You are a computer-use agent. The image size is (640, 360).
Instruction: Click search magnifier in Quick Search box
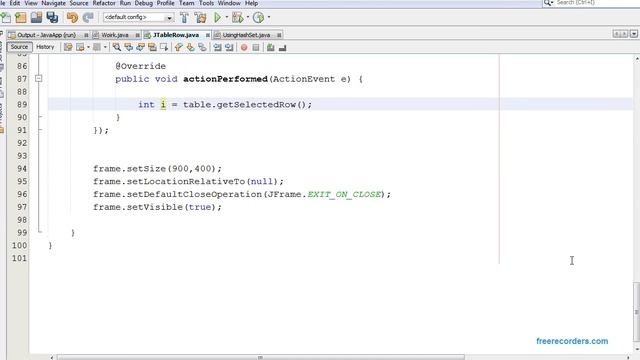pos(548,3)
